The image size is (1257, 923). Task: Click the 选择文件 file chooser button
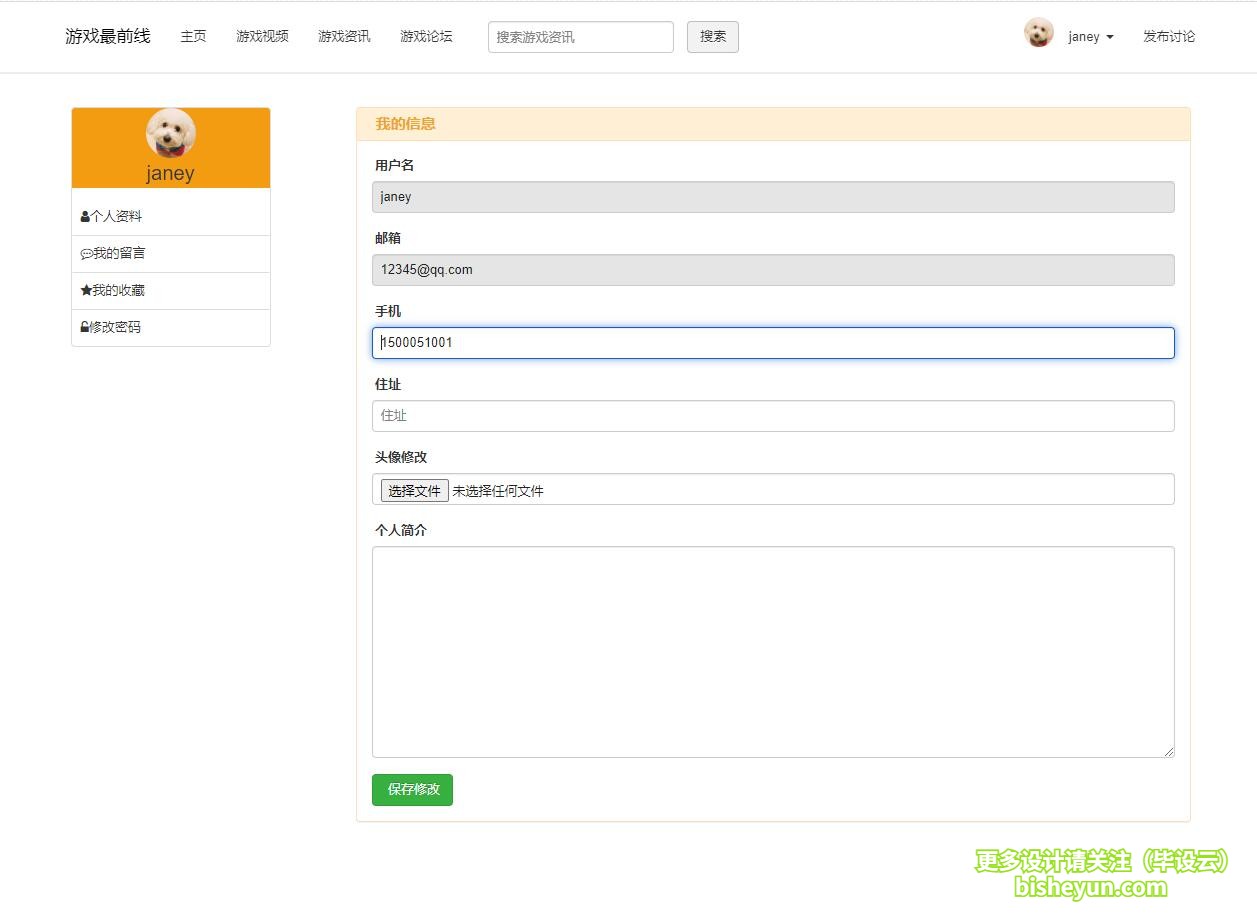pos(414,491)
